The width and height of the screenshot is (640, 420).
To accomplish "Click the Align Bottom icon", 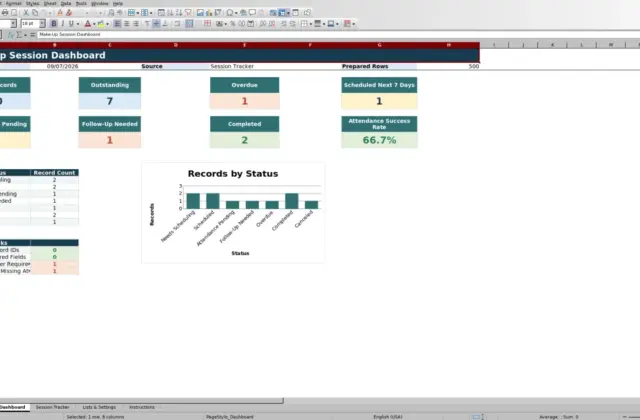I will (x=165, y=24).
